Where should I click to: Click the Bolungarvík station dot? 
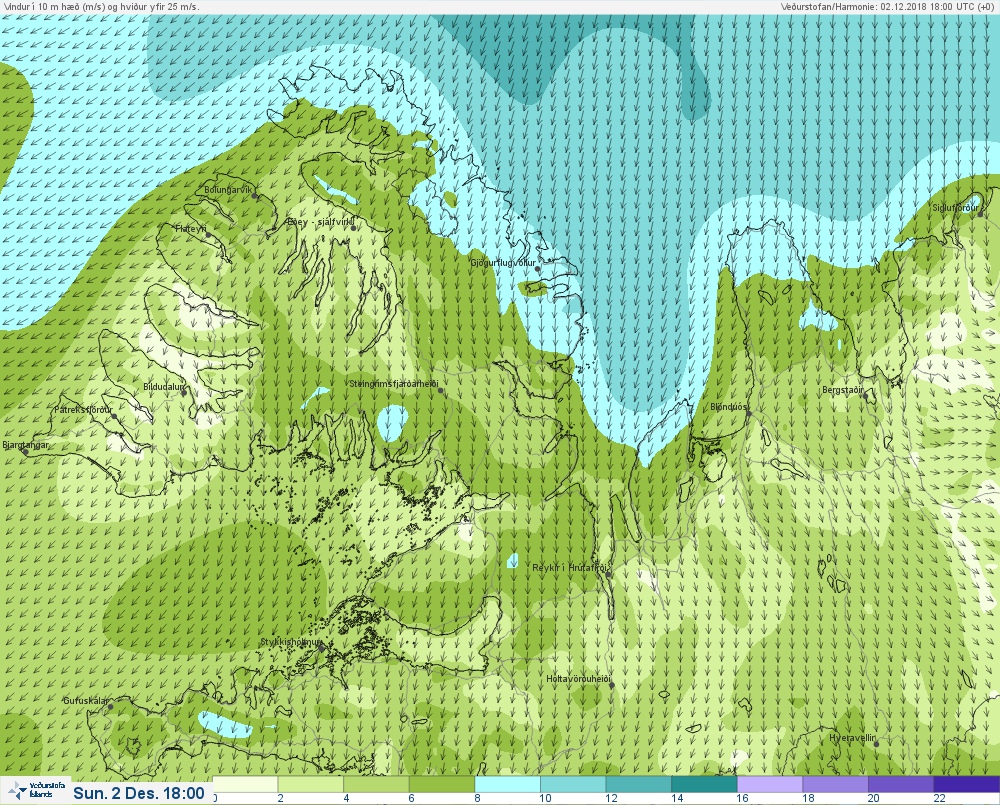click(255, 196)
